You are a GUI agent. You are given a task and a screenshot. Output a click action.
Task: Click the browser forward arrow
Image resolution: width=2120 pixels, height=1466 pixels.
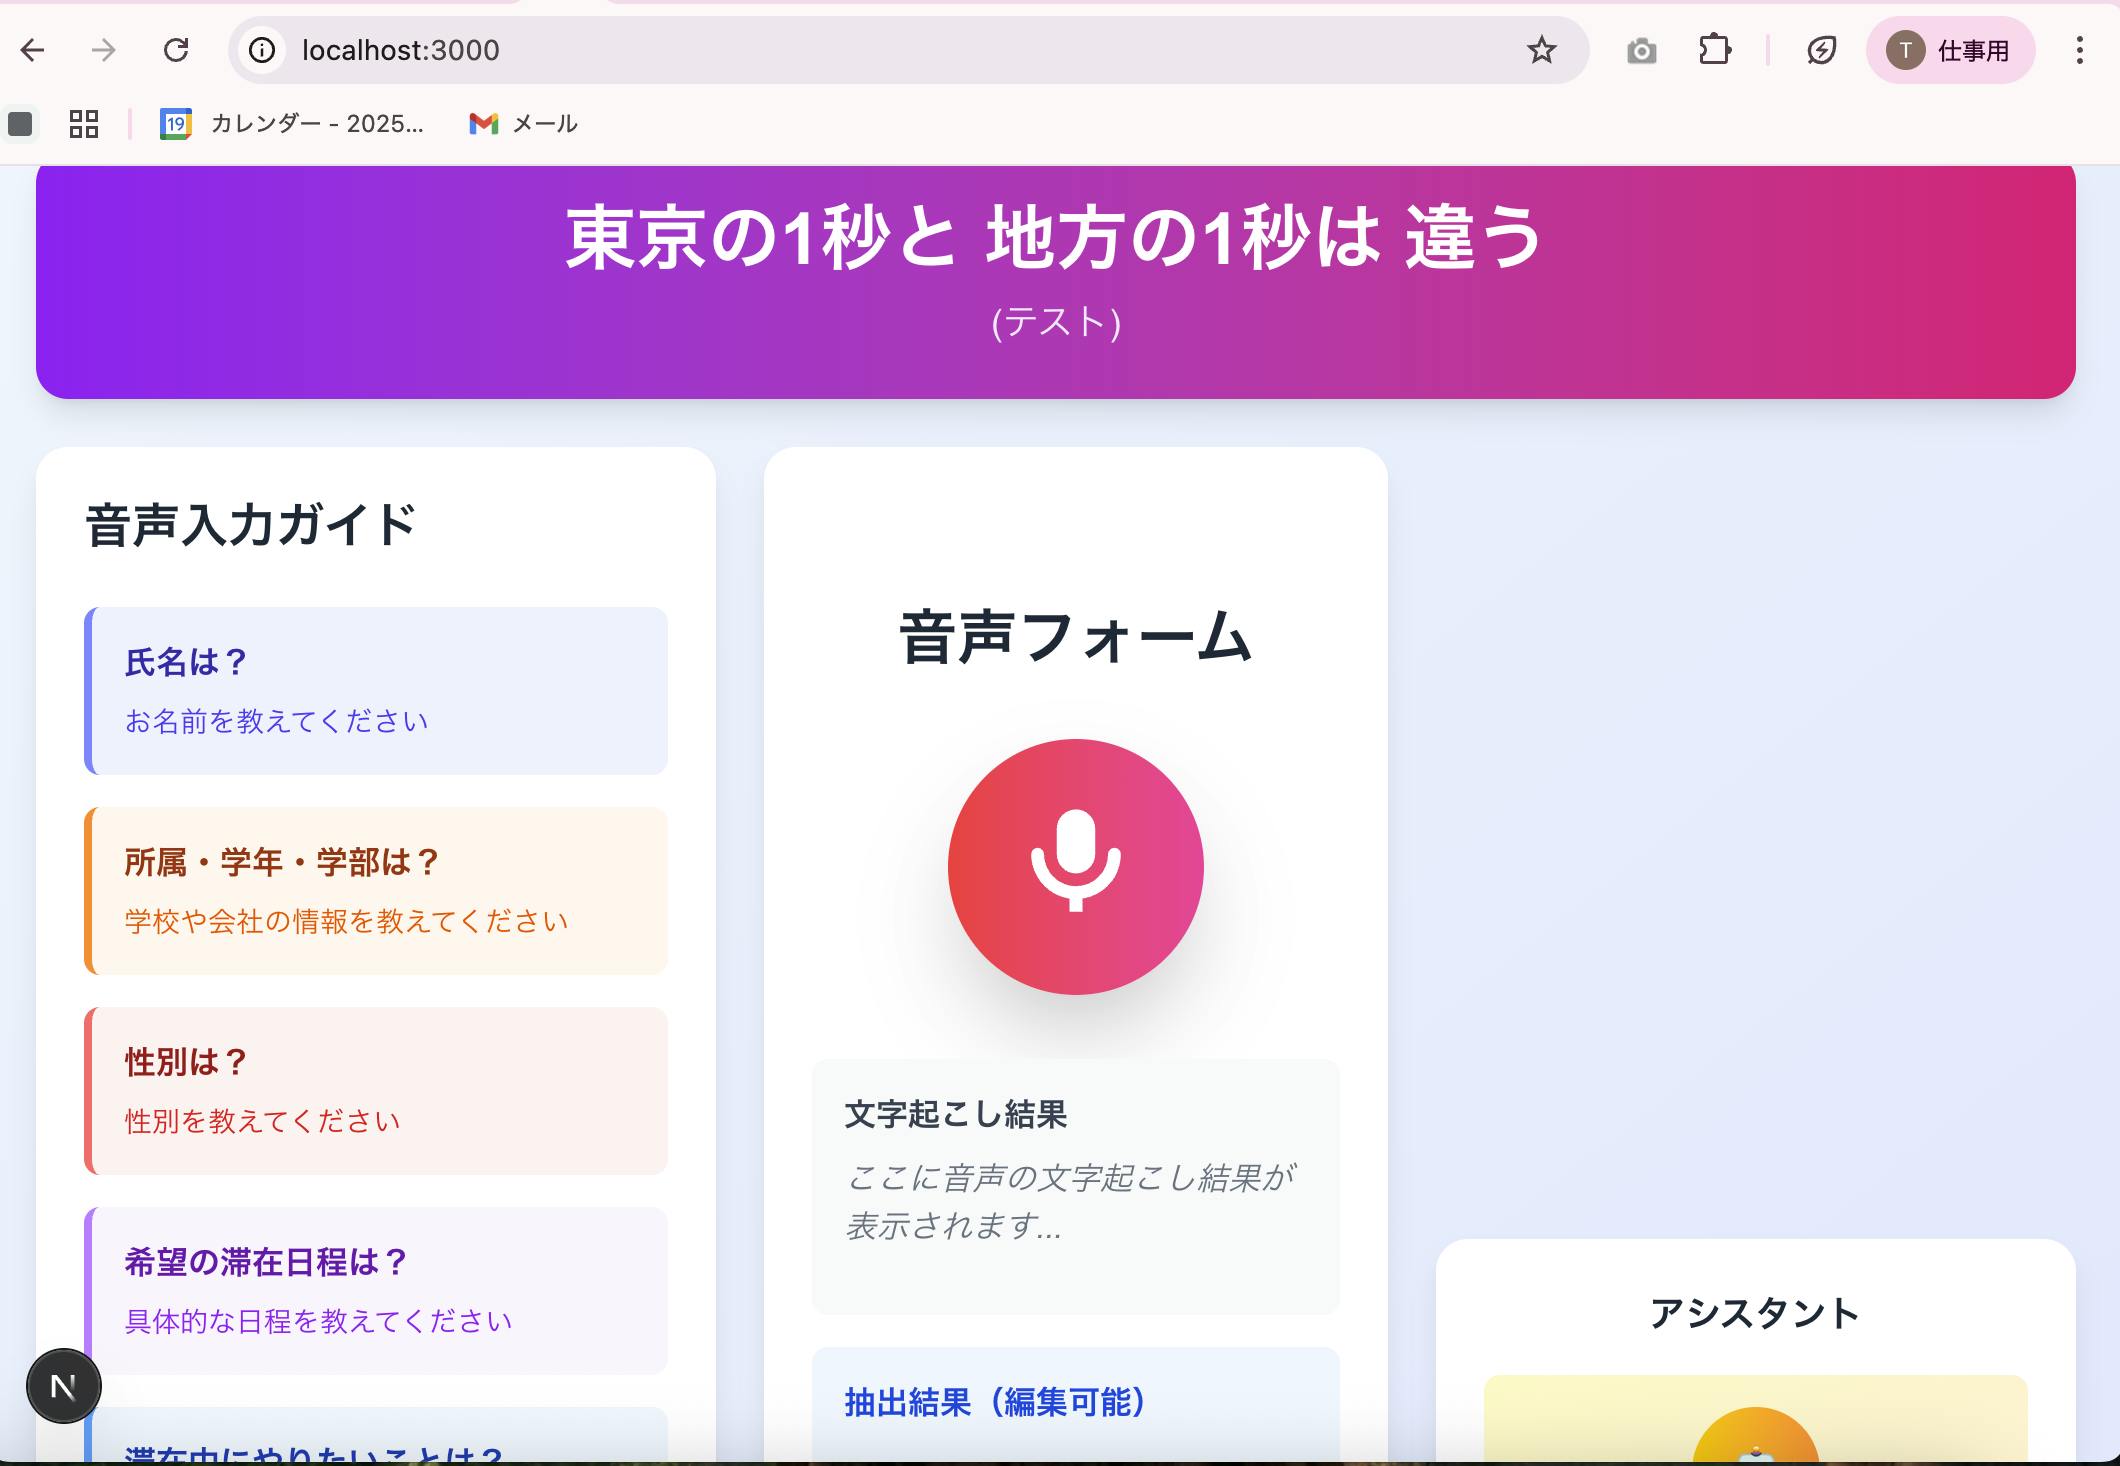[x=104, y=50]
